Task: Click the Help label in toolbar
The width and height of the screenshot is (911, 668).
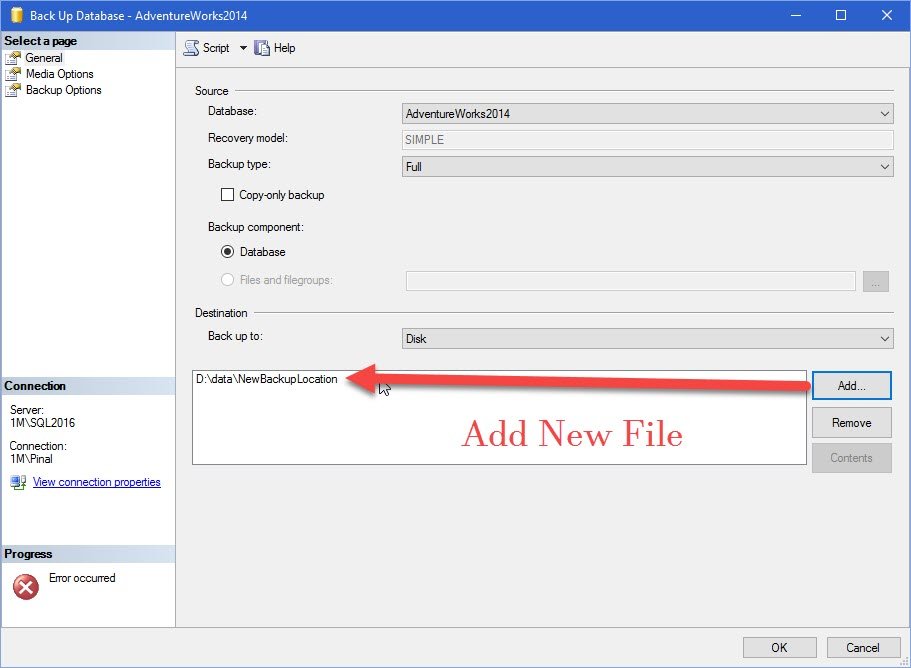Action: click(285, 48)
